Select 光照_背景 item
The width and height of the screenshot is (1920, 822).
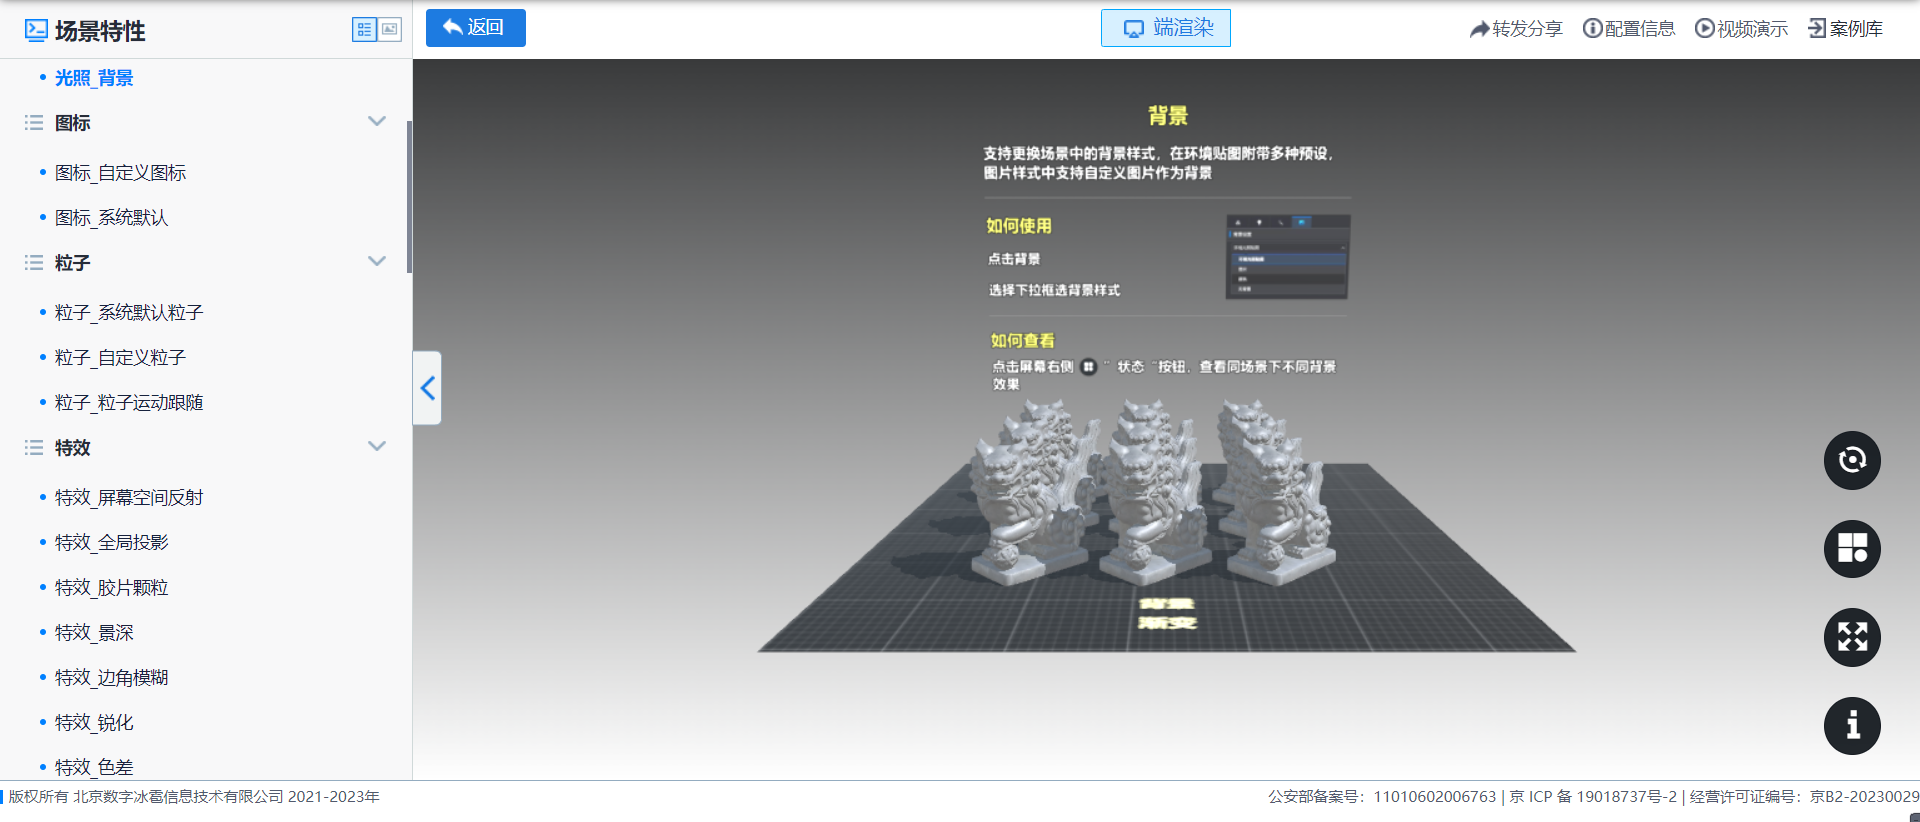(94, 78)
